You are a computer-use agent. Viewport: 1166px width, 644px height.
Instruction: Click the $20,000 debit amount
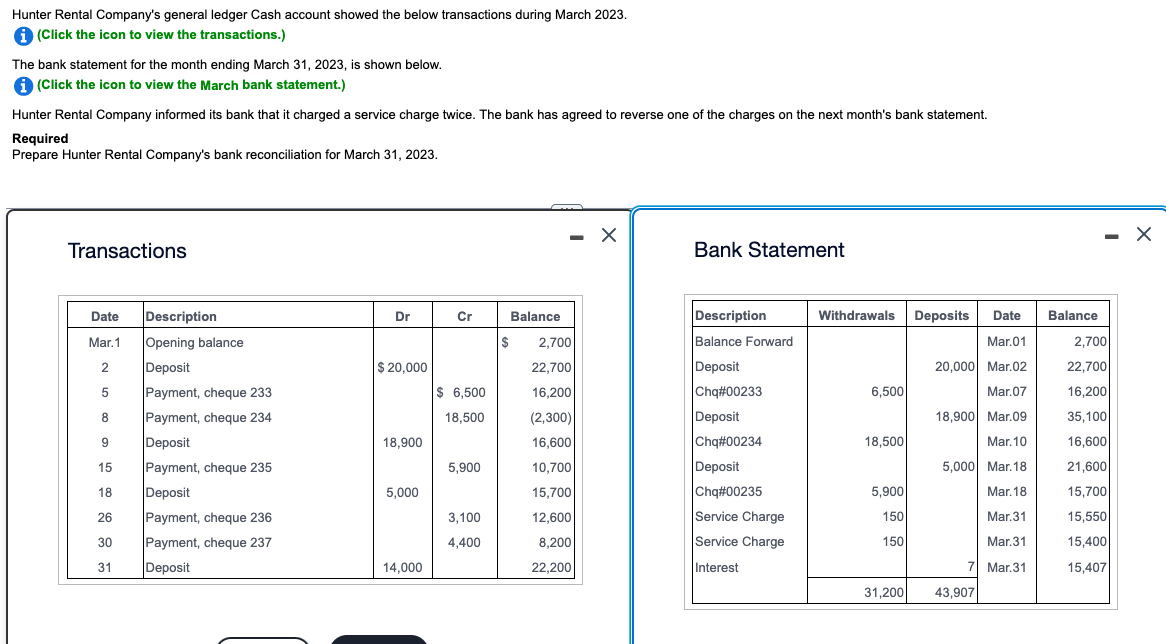click(x=402, y=367)
